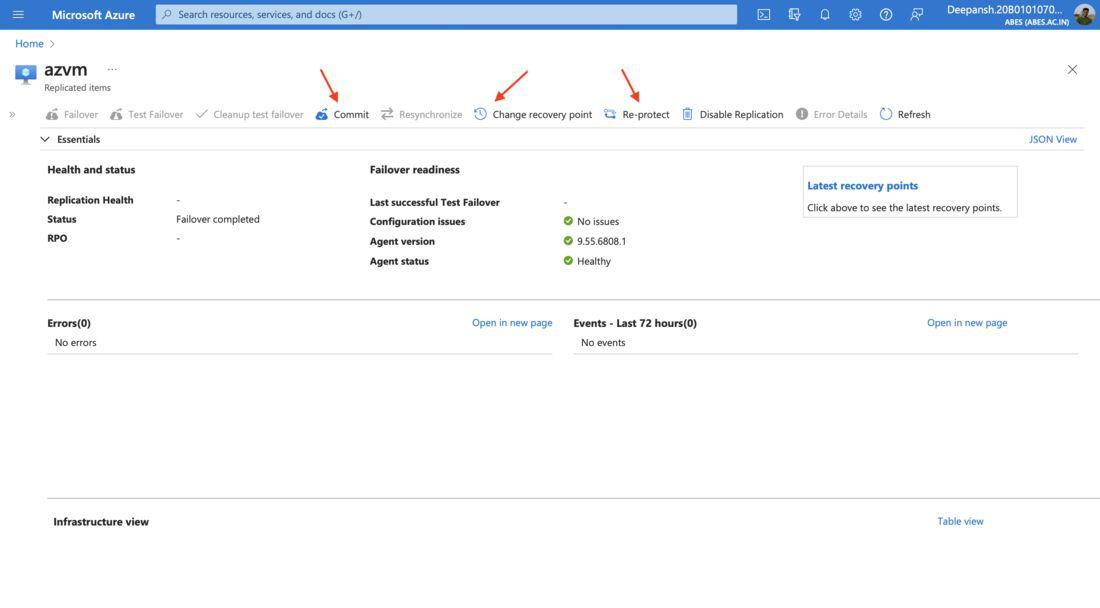Image resolution: width=1100 pixels, height=608 pixels.
Task: Click the Configuration issues label
Action: coord(417,222)
